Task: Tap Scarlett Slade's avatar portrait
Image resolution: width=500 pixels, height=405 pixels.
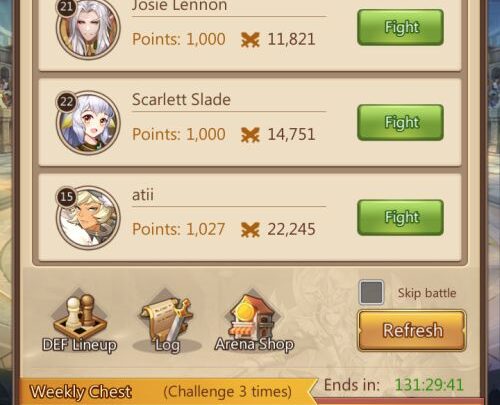Action: click(88, 123)
